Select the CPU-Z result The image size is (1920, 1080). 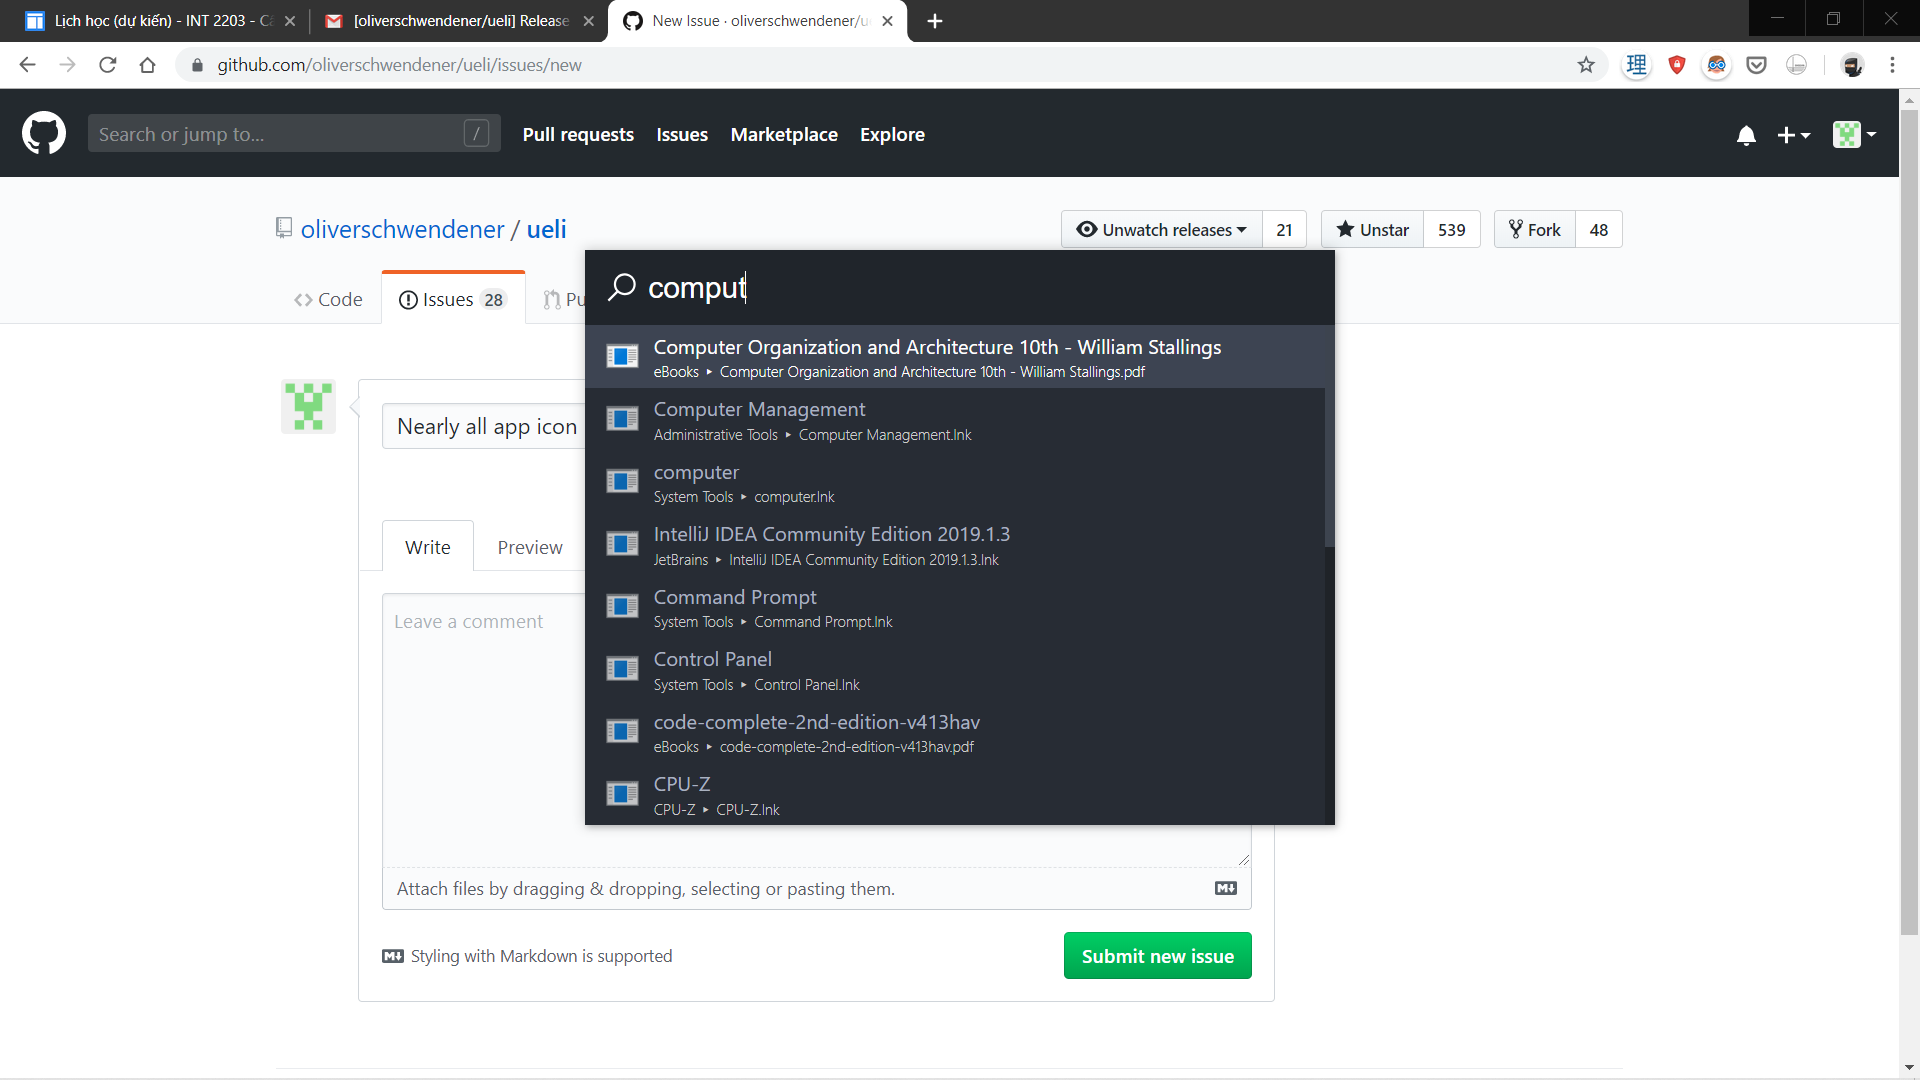[955, 795]
